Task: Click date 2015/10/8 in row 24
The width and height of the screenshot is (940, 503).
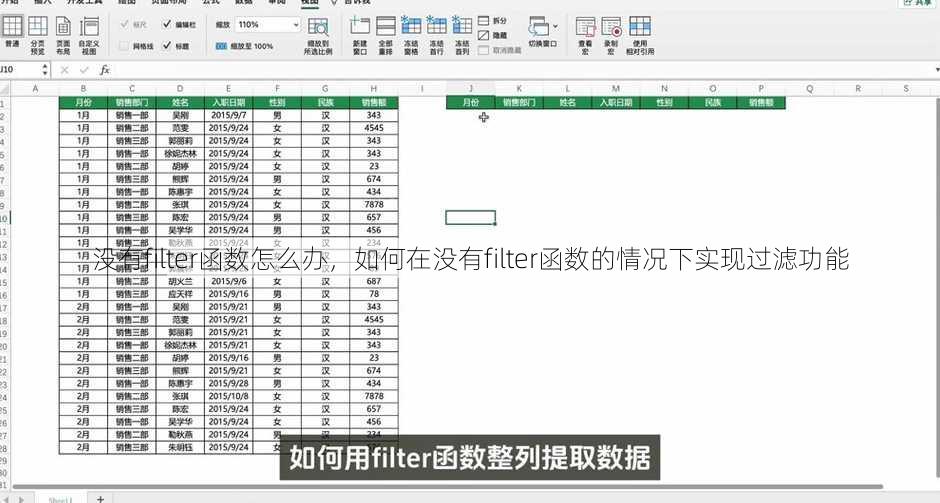Action: (228, 396)
